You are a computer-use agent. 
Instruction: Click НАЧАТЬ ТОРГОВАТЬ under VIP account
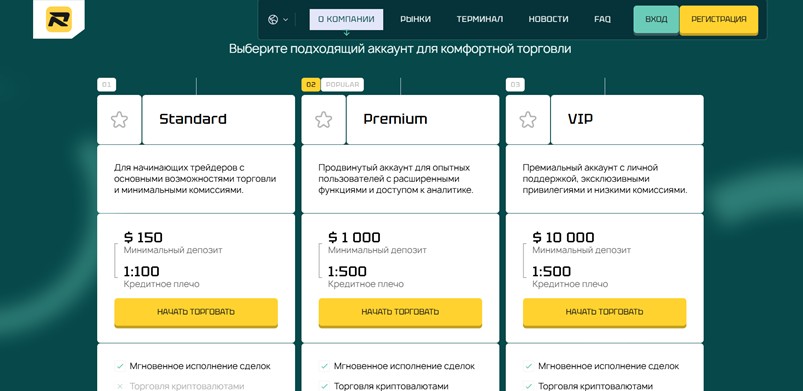(604, 312)
